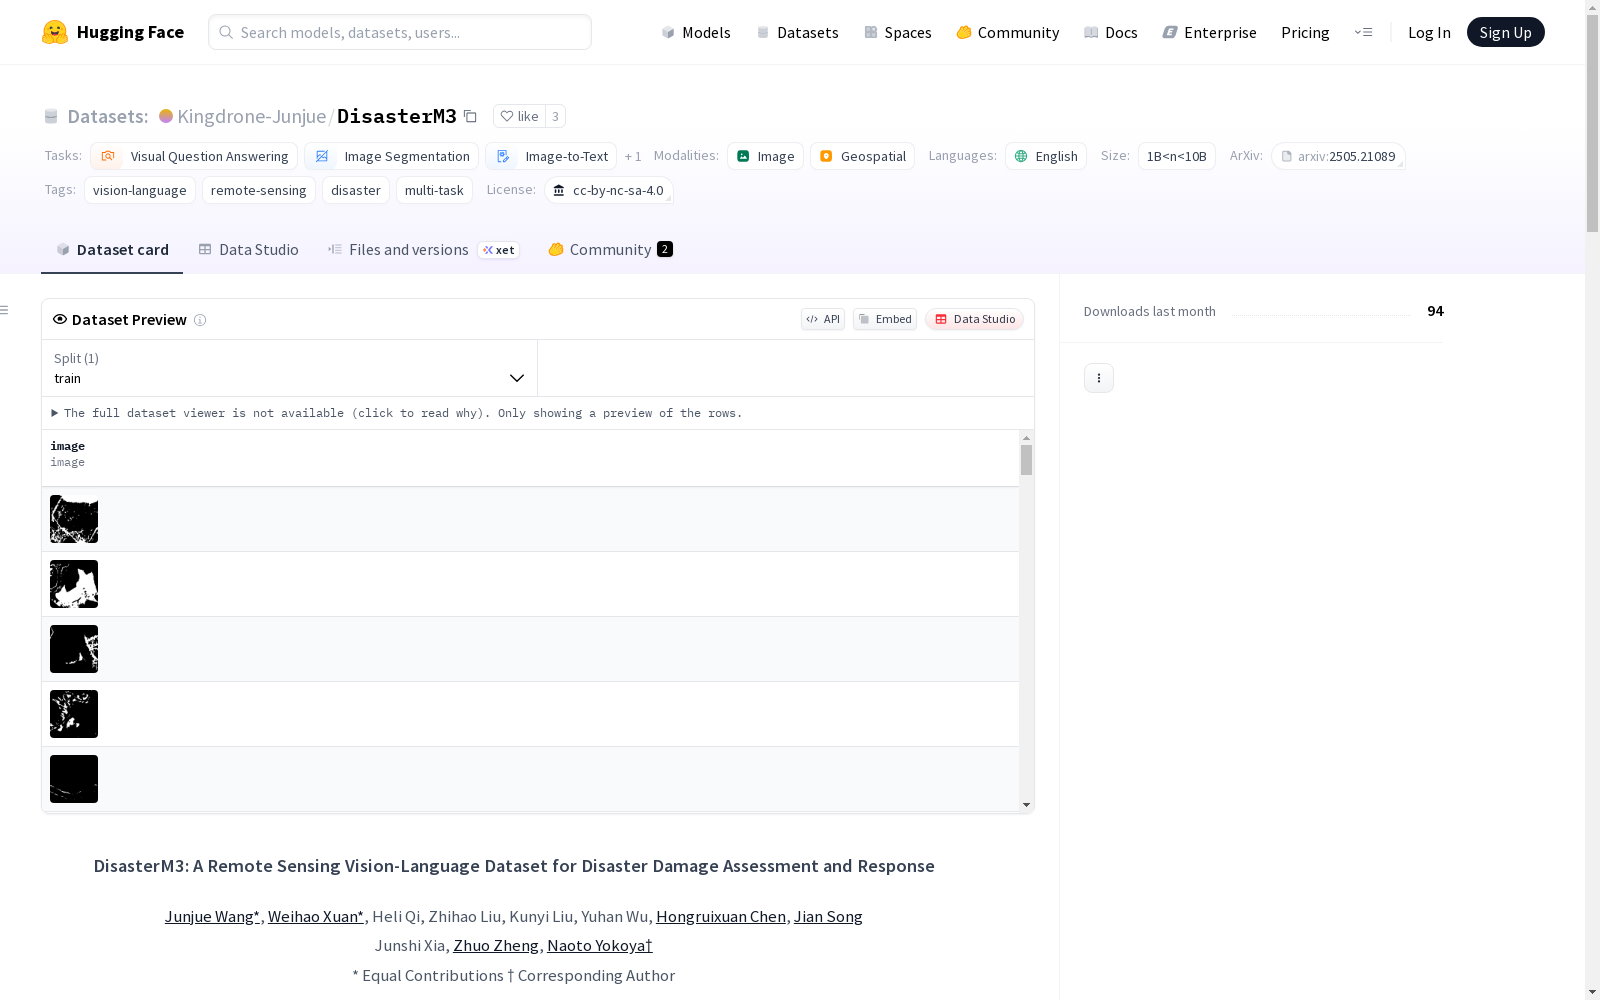Image resolution: width=1600 pixels, height=1000 pixels.
Task: Expand the navigation overflow menu icon
Action: click(x=1363, y=32)
